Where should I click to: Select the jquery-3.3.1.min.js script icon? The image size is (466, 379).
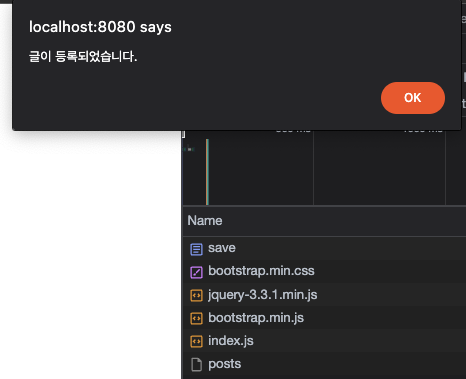coord(196,295)
